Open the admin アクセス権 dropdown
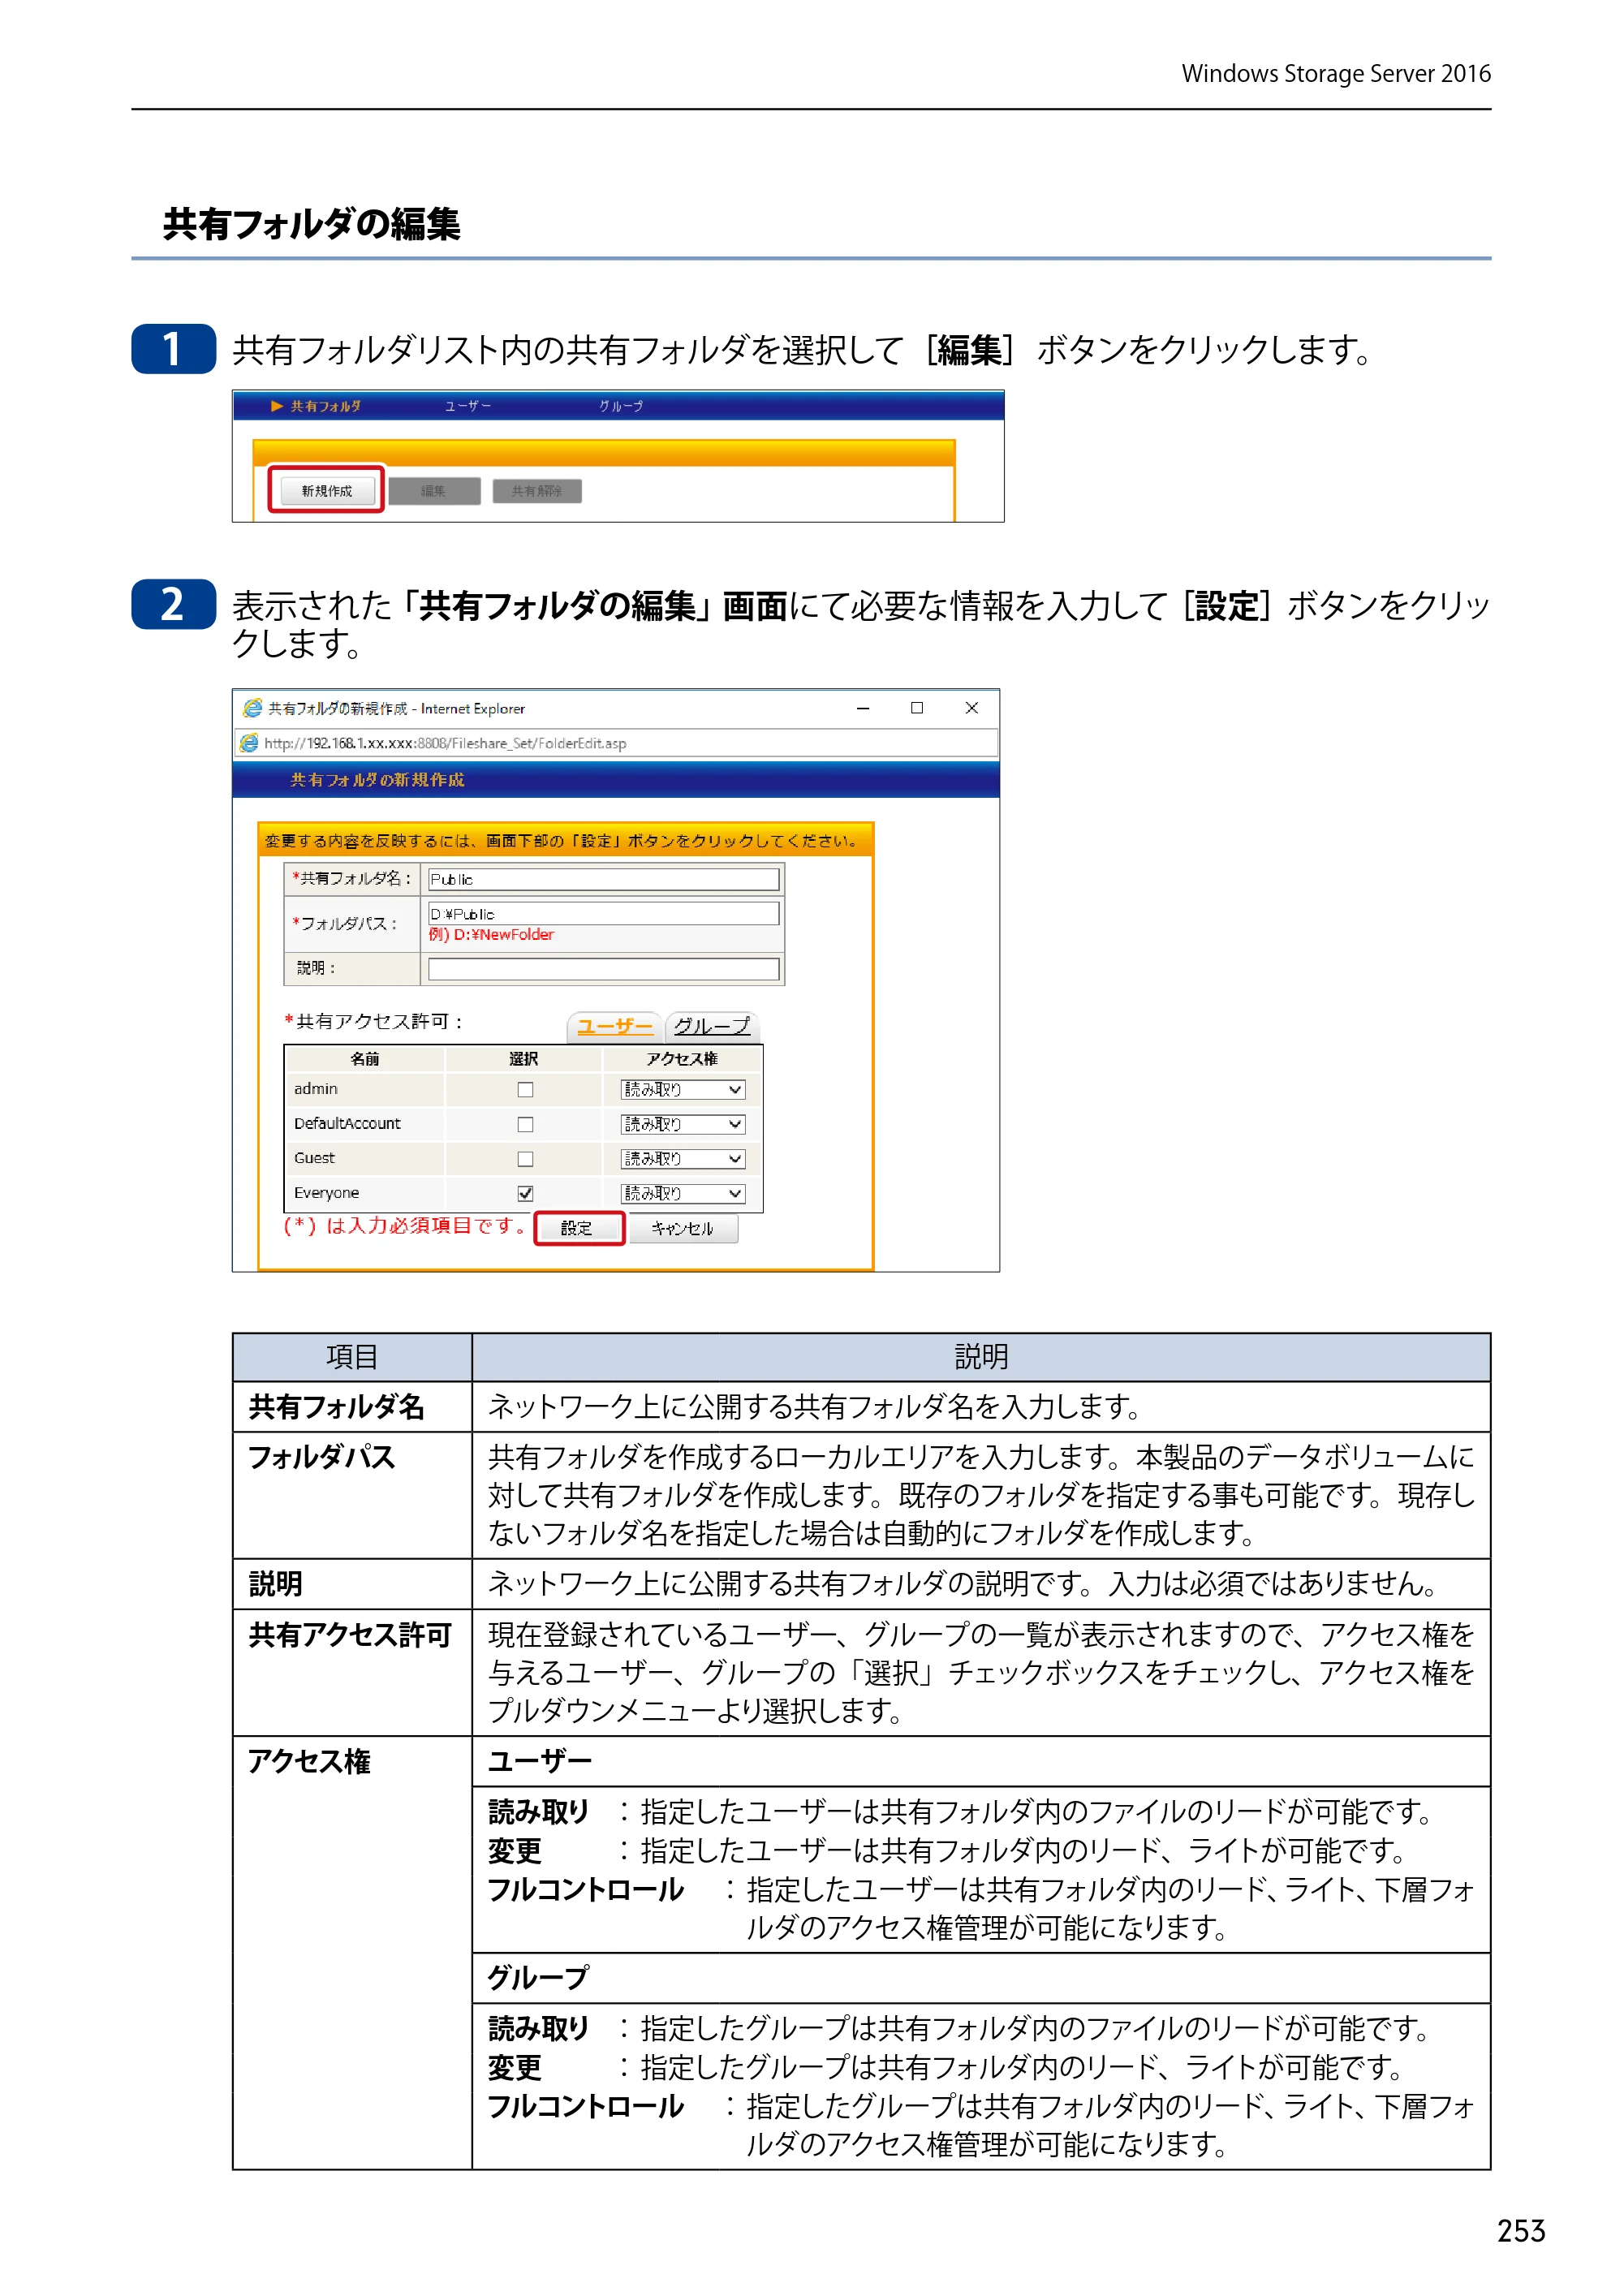Image resolution: width=1624 pixels, height=2296 pixels. pyautogui.click(x=683, y=1090)
